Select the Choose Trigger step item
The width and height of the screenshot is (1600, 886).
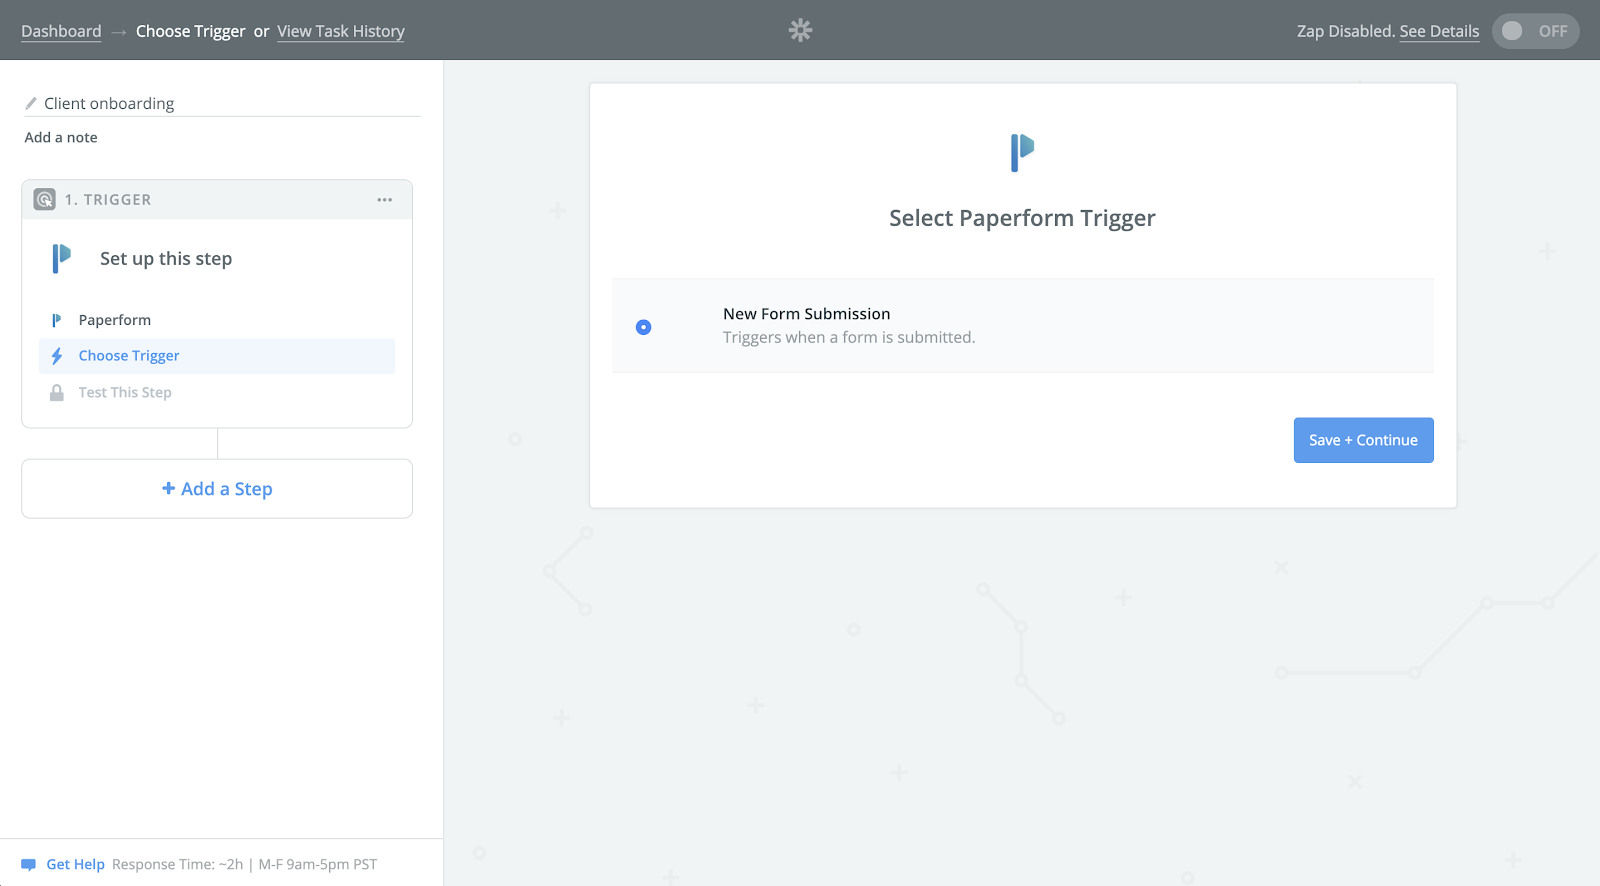click(217, 356)
